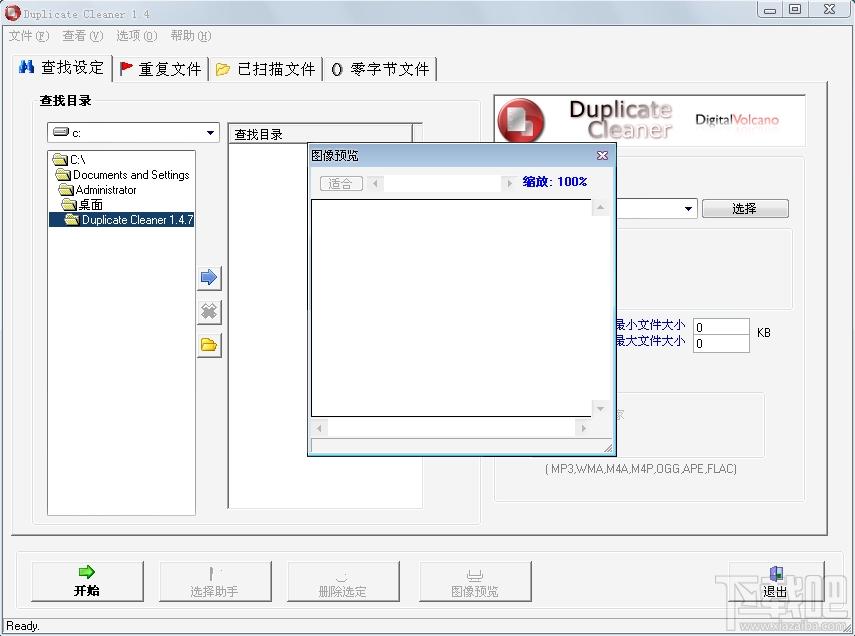Add selected folder with blue arrow button
Image resolution: width=855 pixels, height=636 pixels.
209,278
